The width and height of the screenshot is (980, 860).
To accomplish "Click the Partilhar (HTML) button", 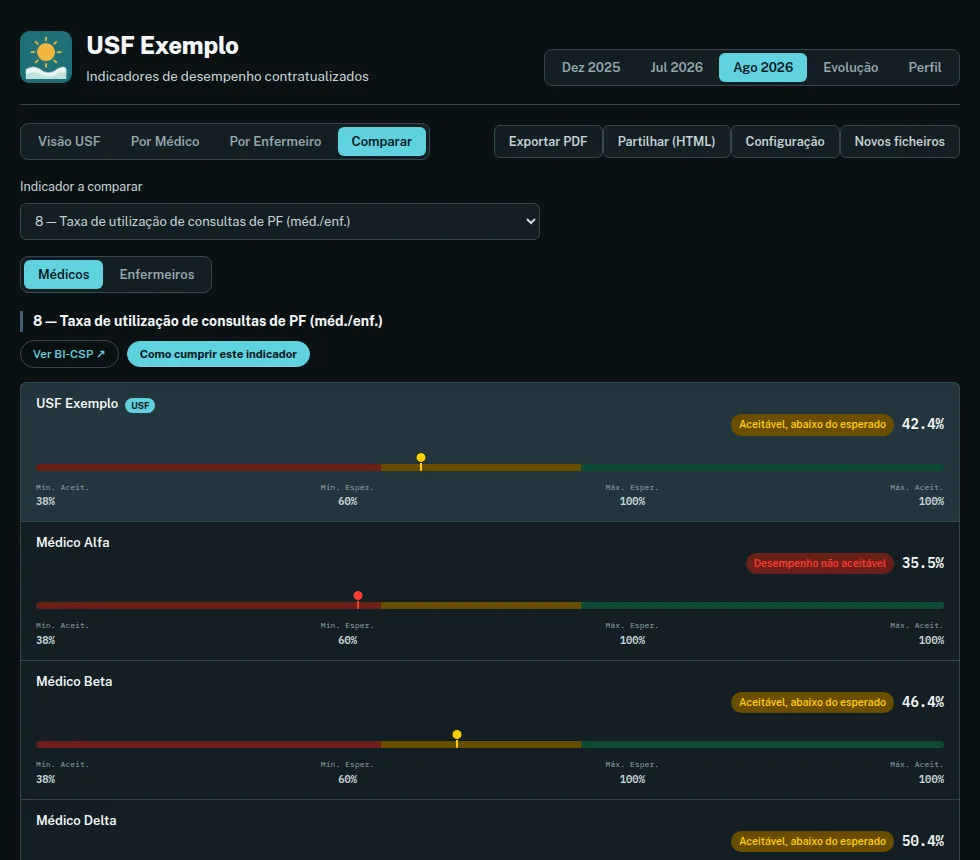I will click(666, 141).
